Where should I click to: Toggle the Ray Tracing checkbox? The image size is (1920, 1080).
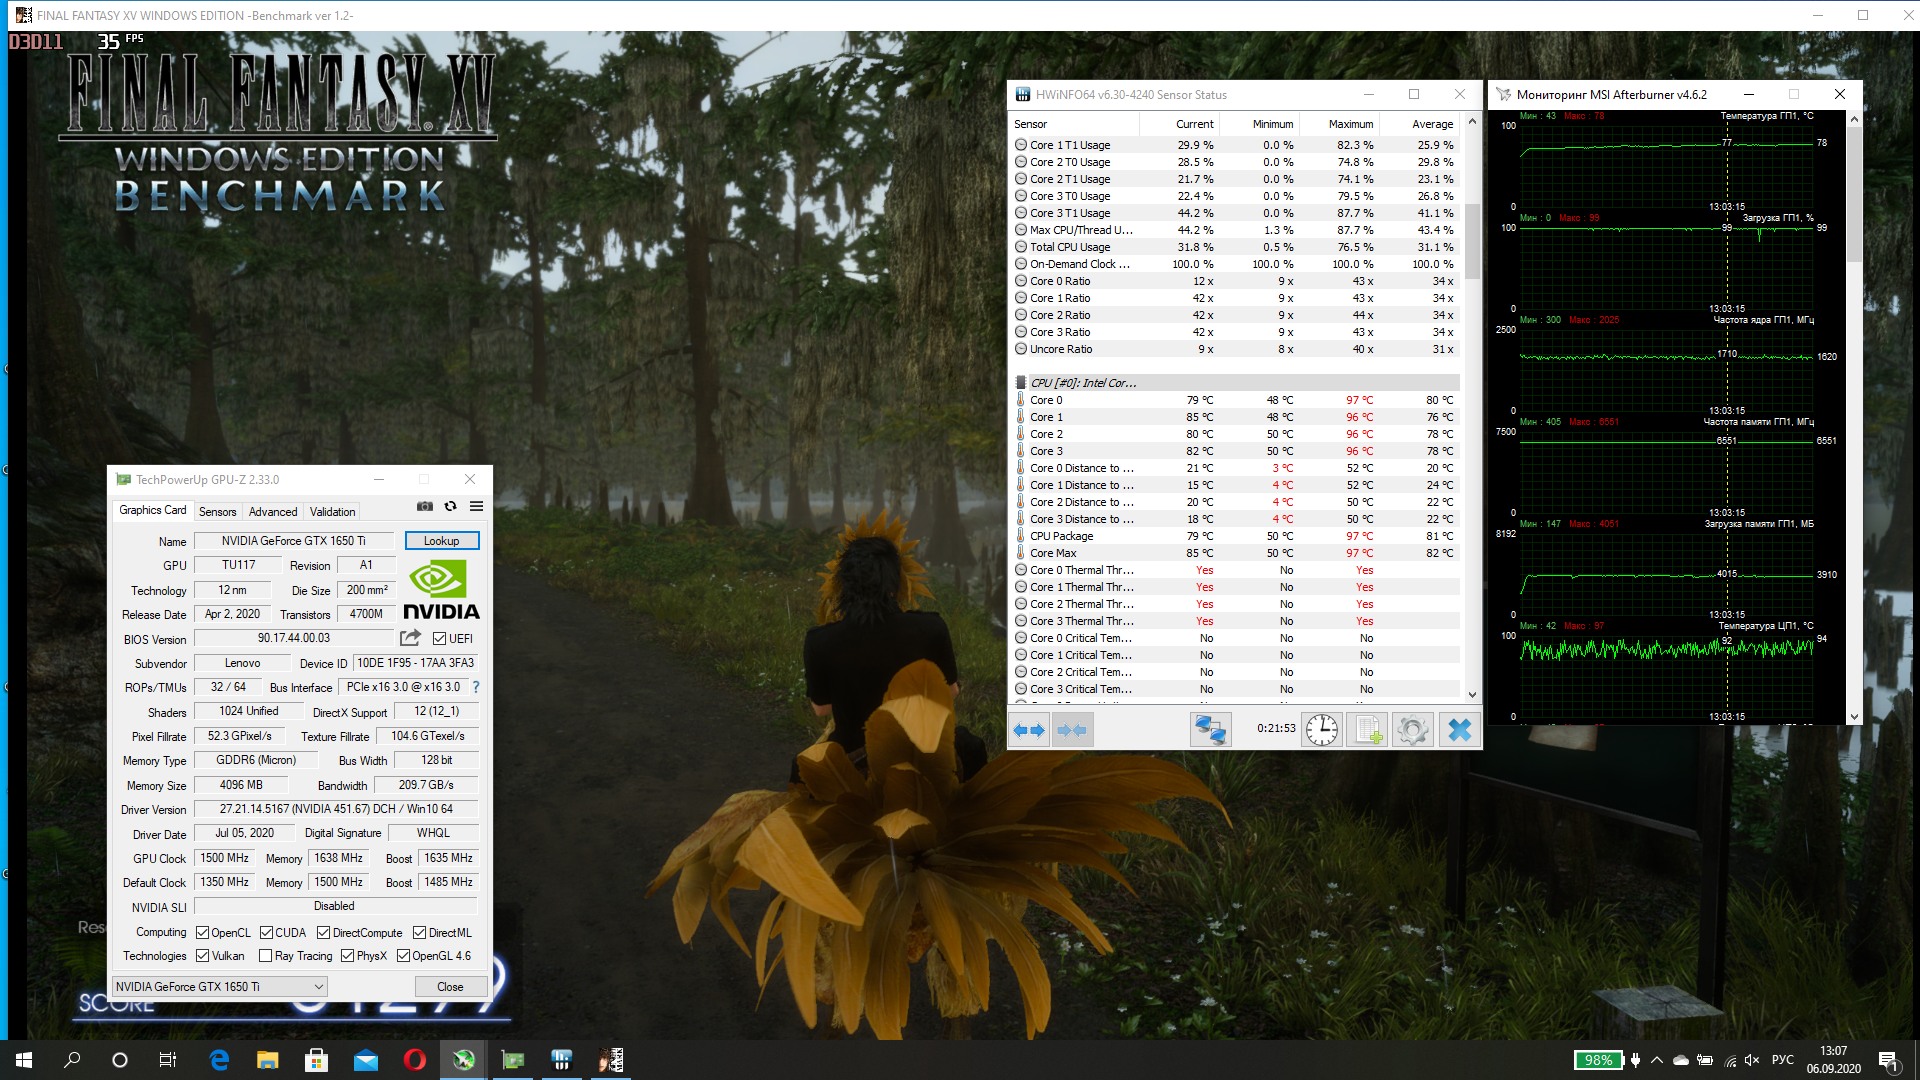(266, 956)
